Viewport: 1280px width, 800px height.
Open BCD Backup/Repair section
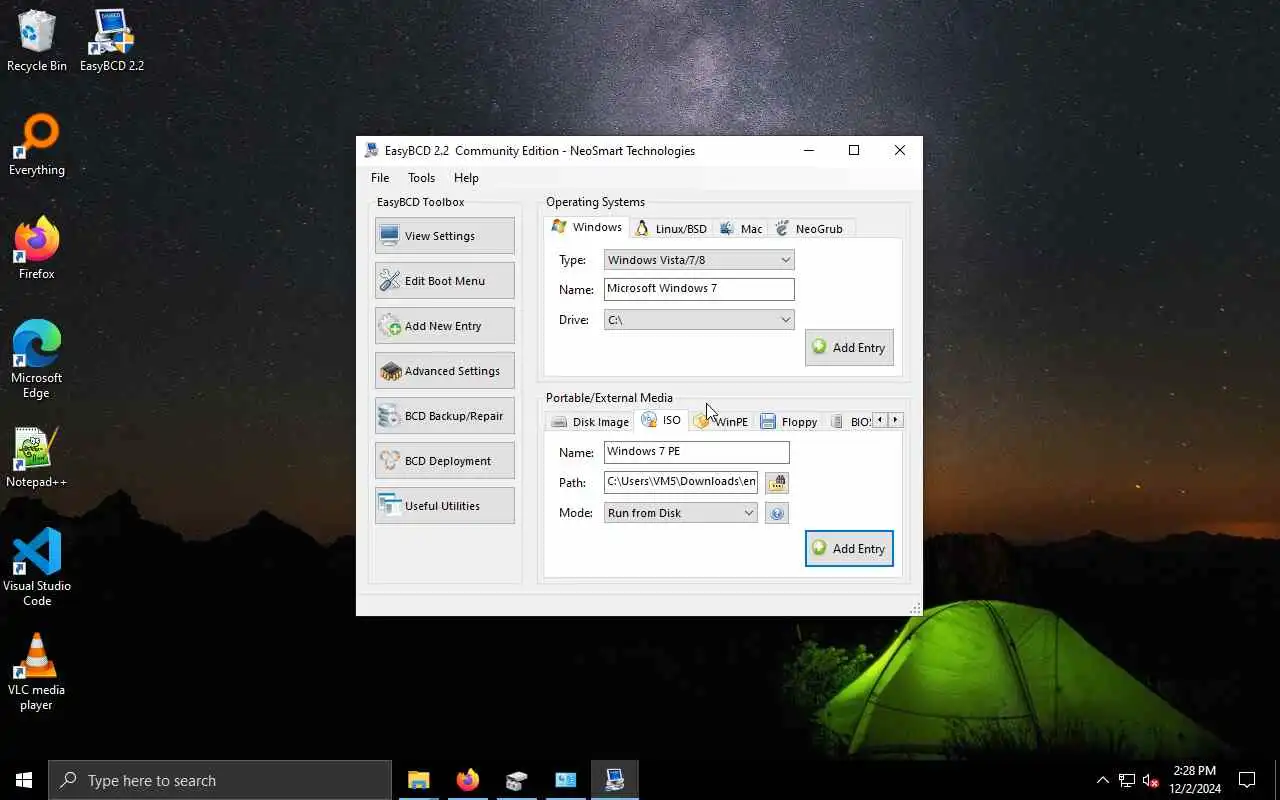tap(445, 416)
